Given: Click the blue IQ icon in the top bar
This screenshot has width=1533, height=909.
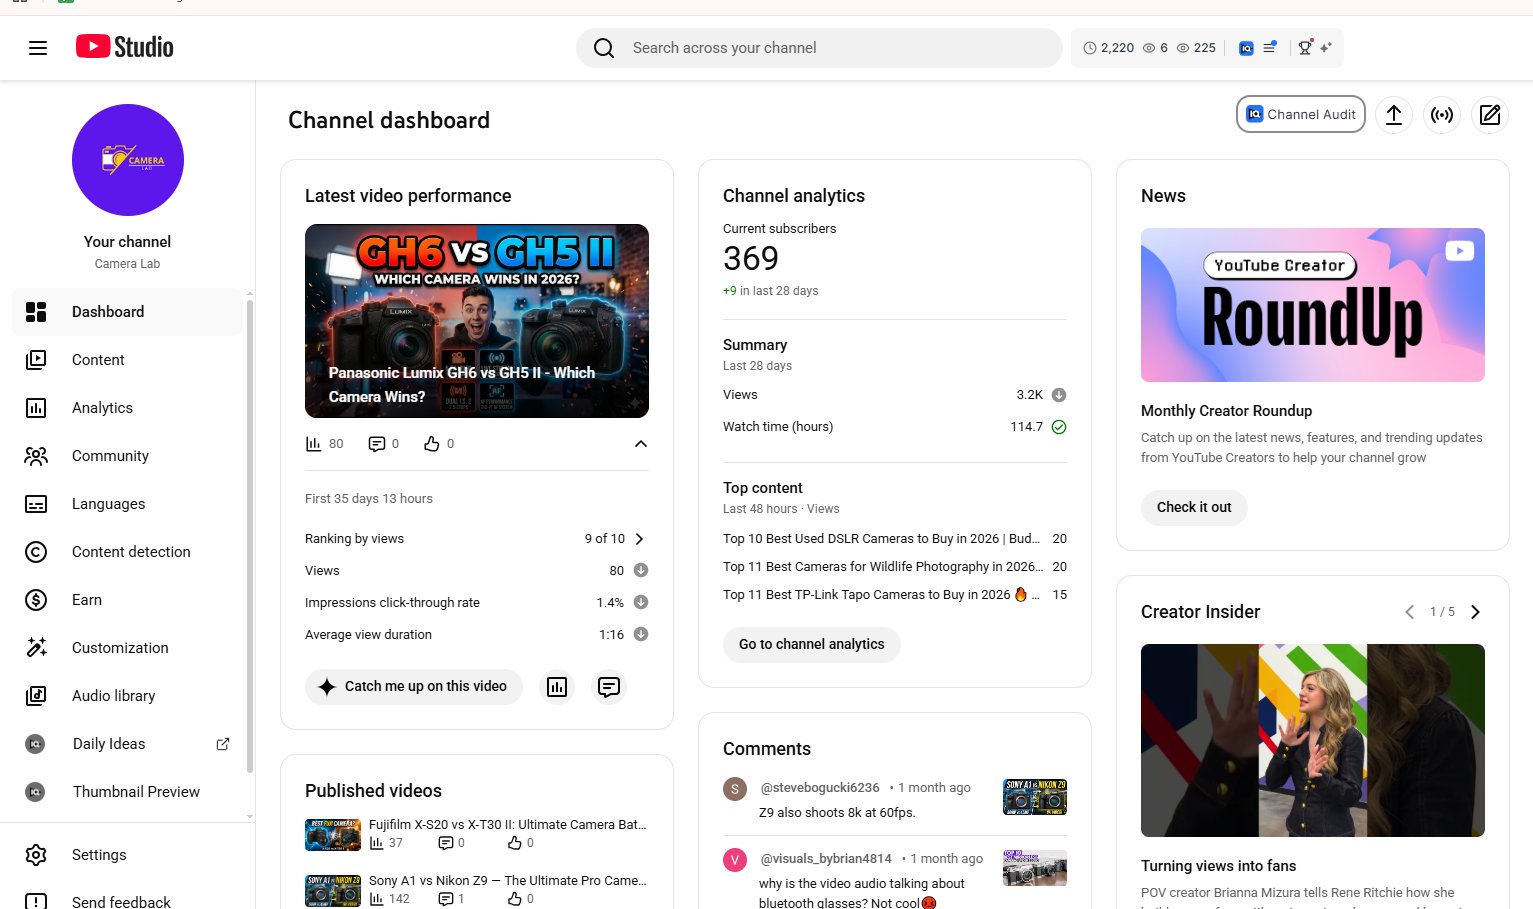Looking at the screenshot, I should tap(1246, 48).
